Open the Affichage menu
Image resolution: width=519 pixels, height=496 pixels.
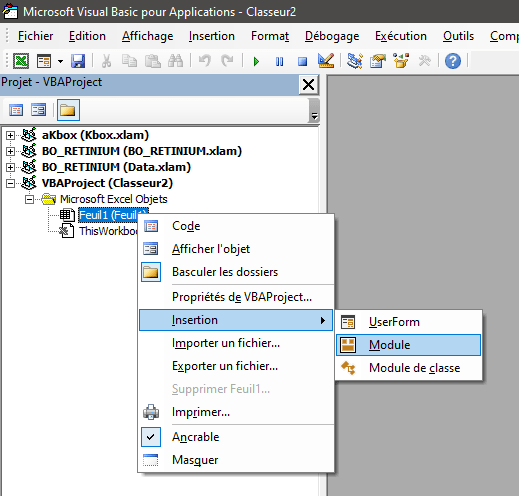(x=147, y=36)
